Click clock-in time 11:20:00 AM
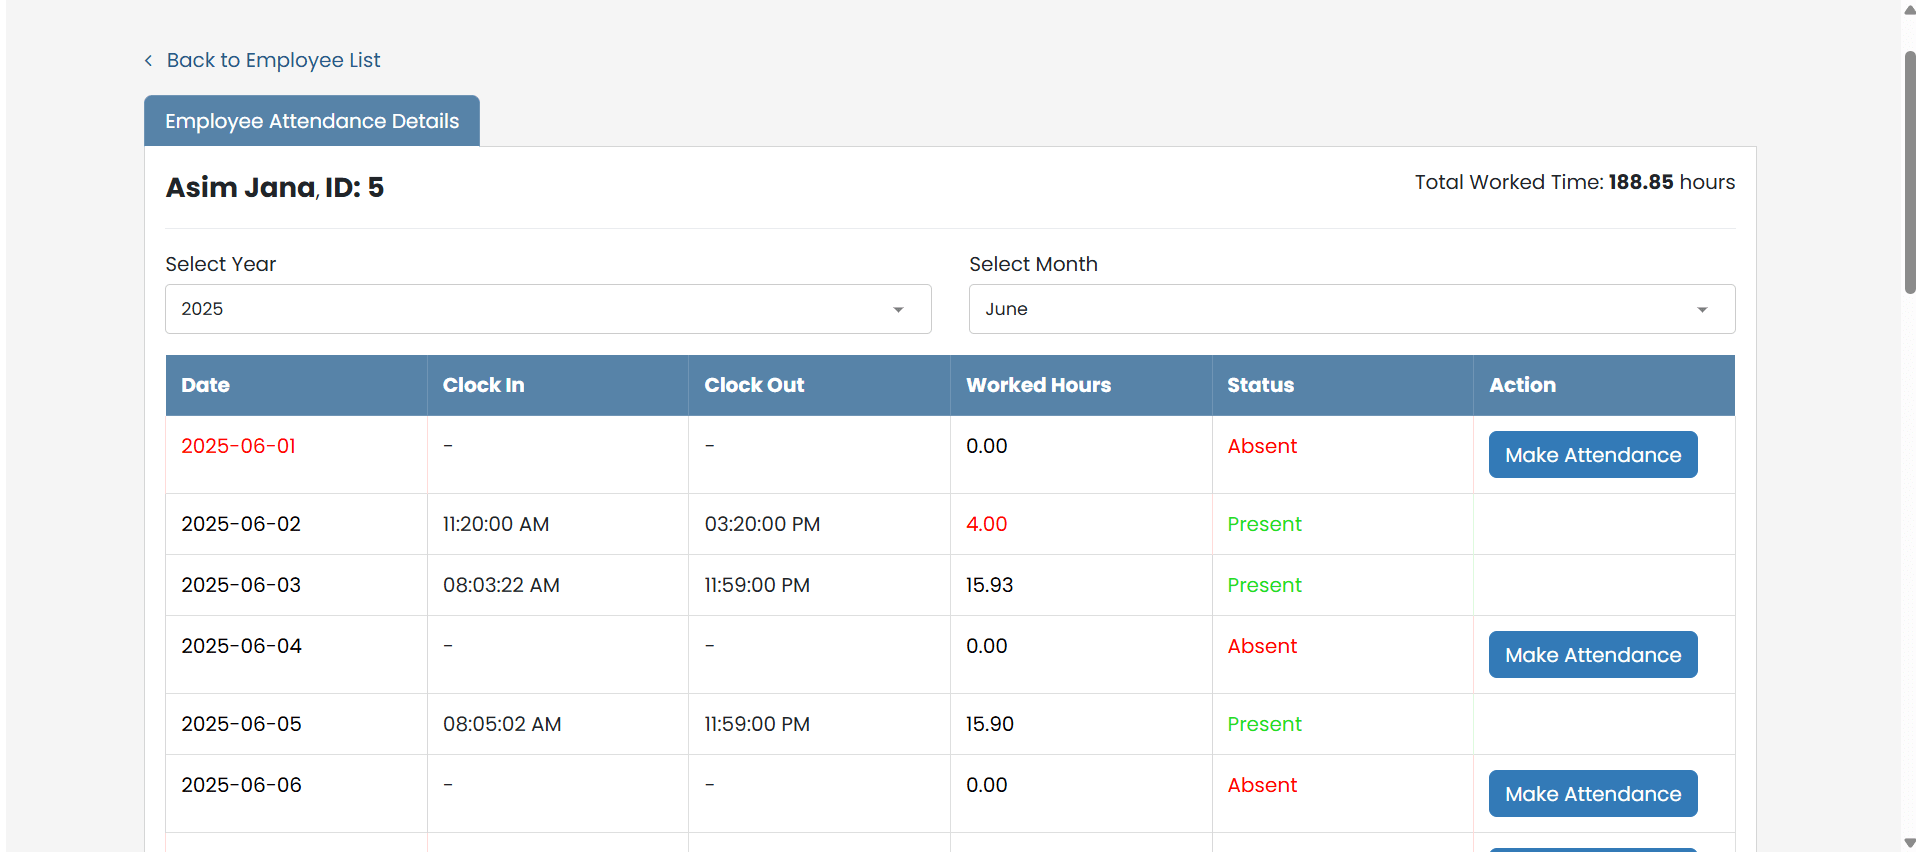Viewport: 1916px width, 852px height. point(496,524)
